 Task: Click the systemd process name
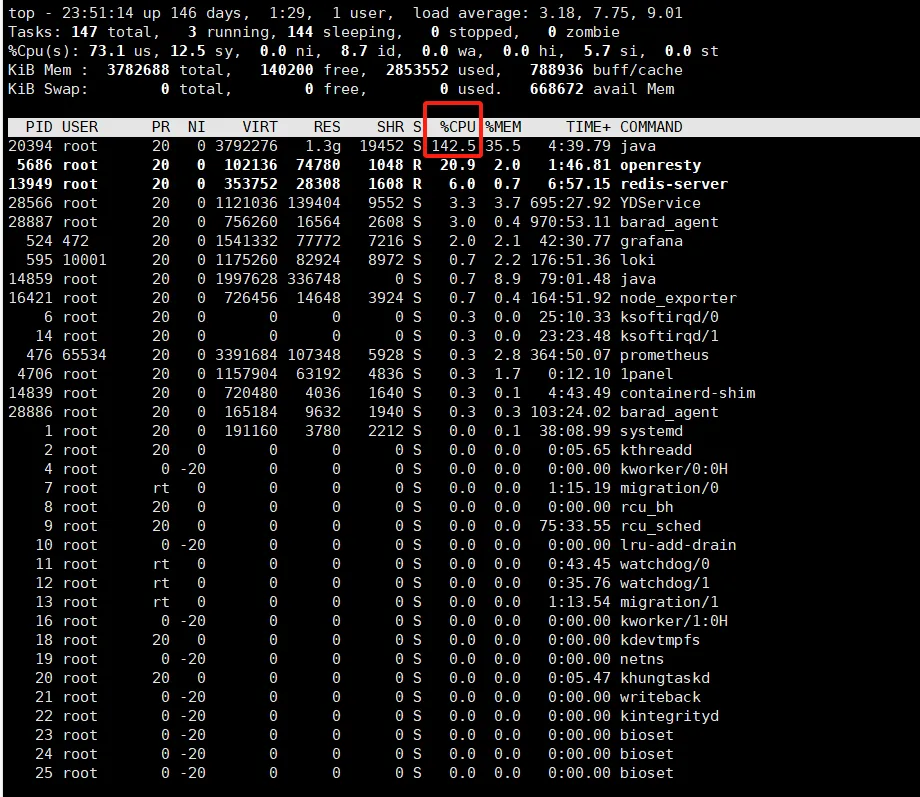(651, 431)
